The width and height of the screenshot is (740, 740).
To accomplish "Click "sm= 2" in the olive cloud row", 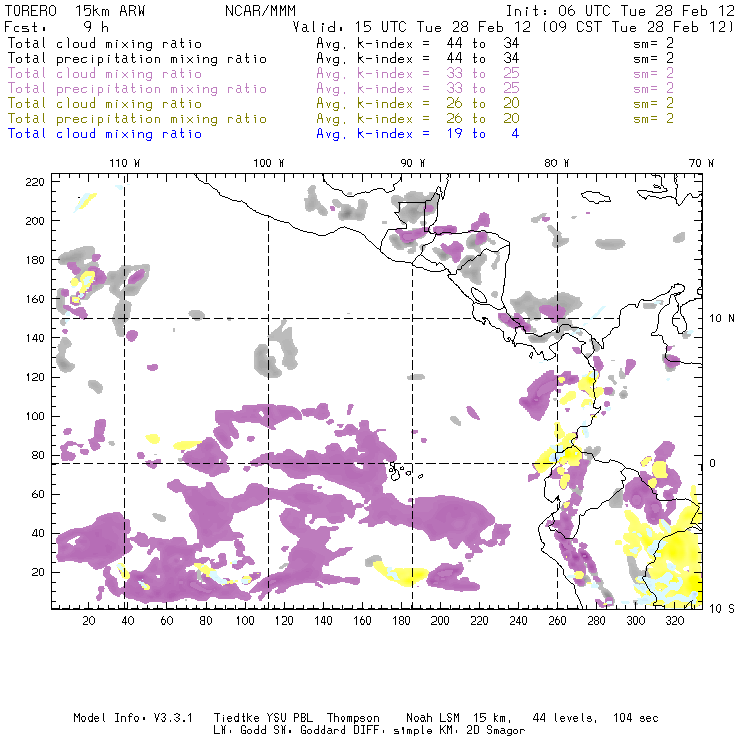I will click(654, 104).
